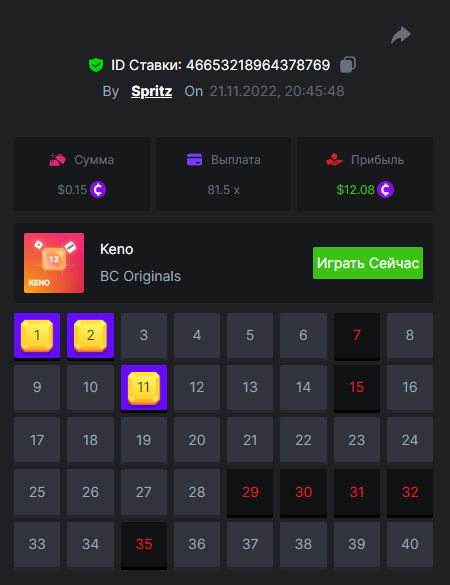Screen dimensions: 450x585
Task: Click the share arrow icon
Action: 401,35
